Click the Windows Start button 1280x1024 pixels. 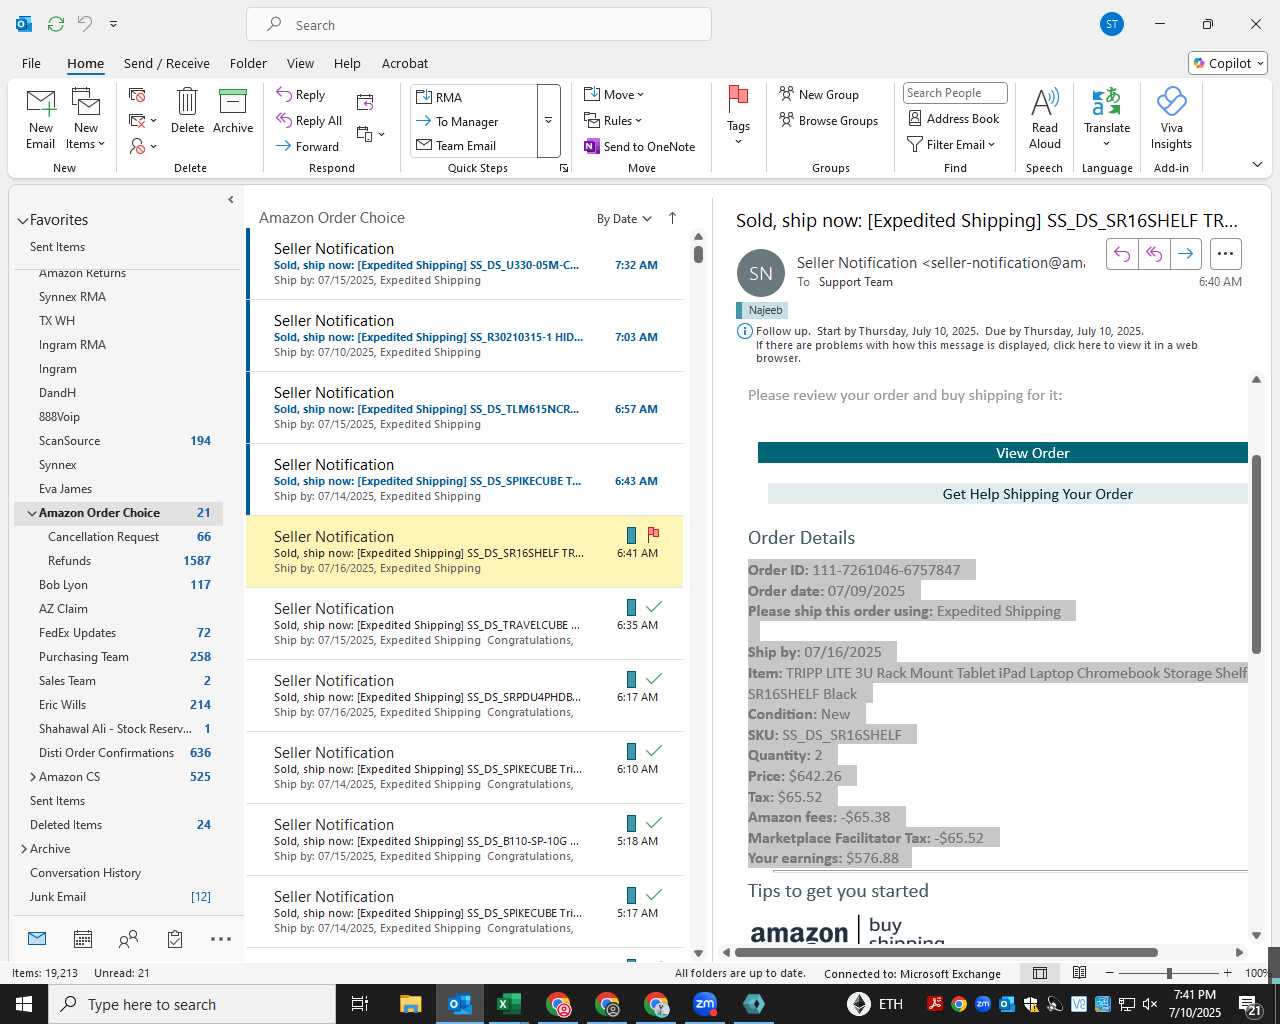[23, 1004]
